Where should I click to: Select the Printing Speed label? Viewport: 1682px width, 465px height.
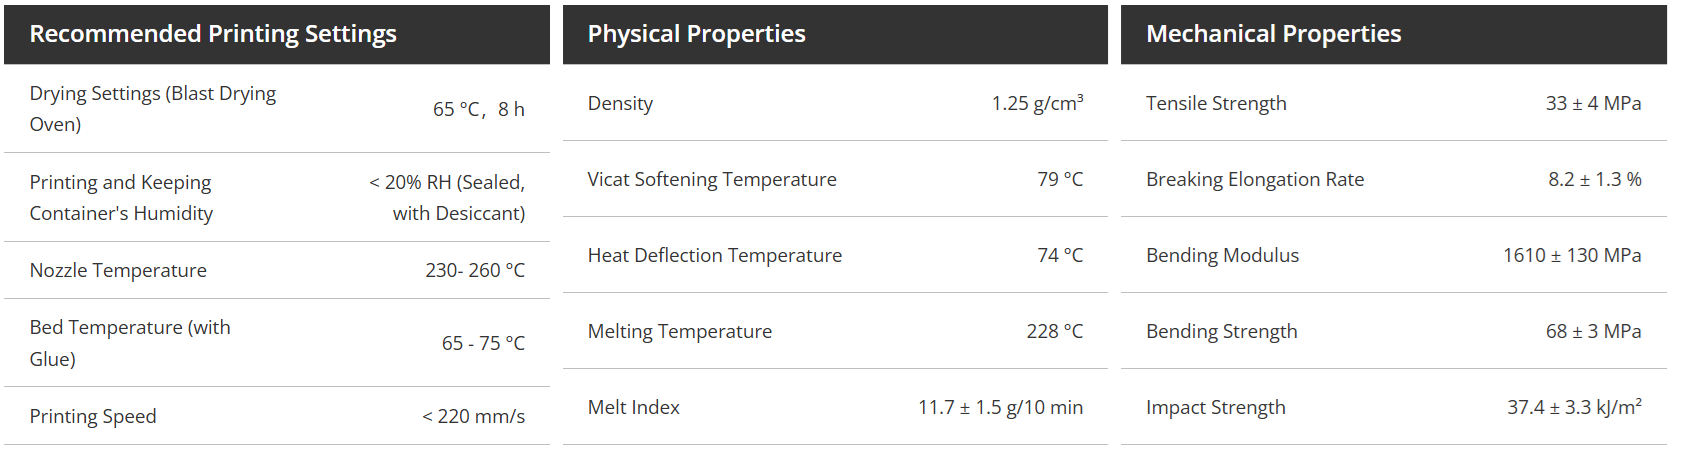tap(93, 417)
